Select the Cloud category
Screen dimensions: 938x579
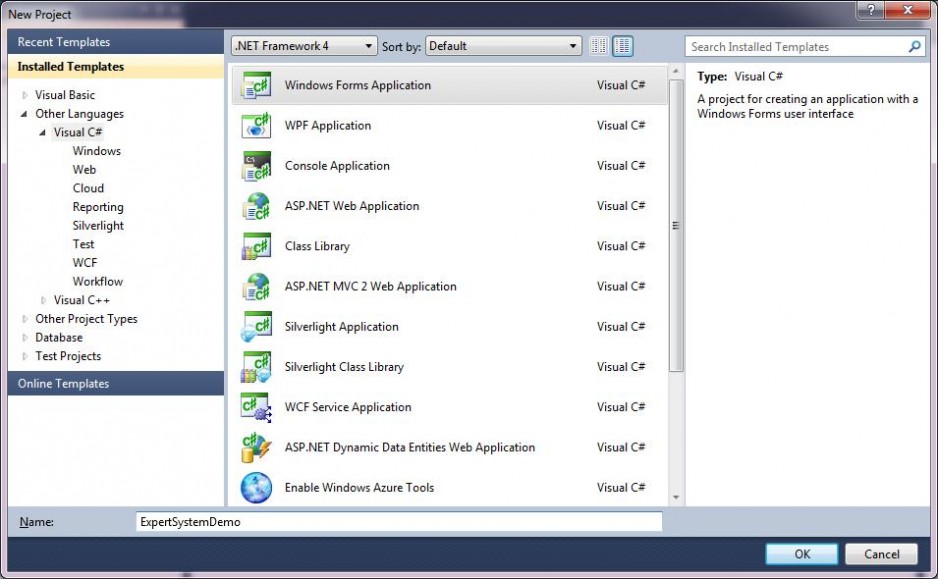(88, 188)
